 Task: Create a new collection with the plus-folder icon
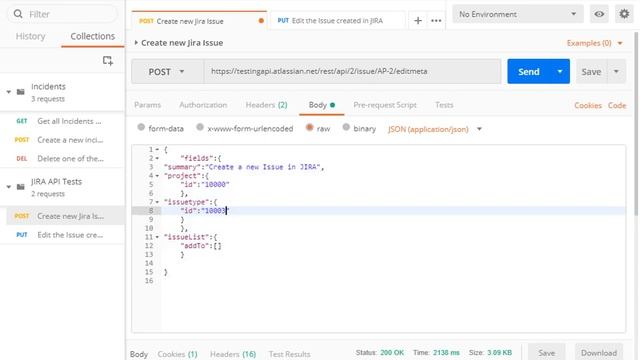click(108, 61)
